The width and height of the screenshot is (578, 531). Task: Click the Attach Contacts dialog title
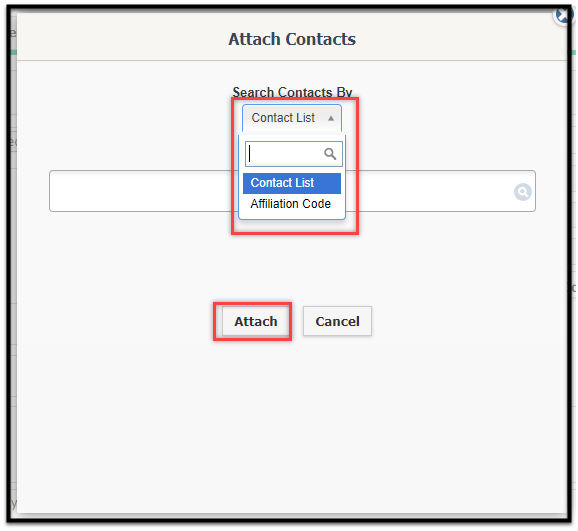(x=292, y=39)
